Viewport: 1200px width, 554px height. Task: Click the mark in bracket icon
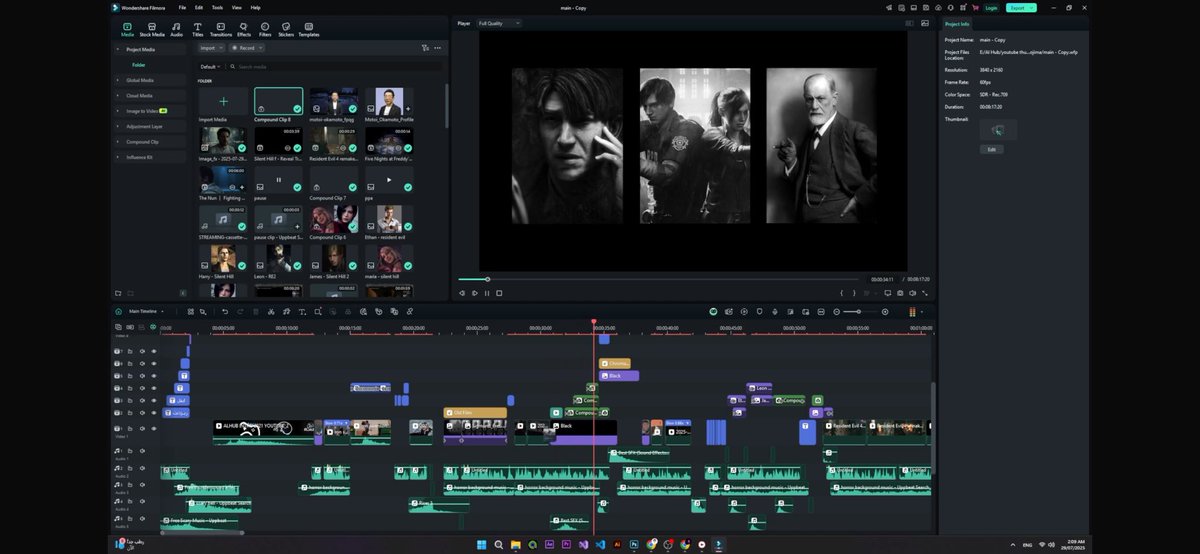click(x=842, y=293)
